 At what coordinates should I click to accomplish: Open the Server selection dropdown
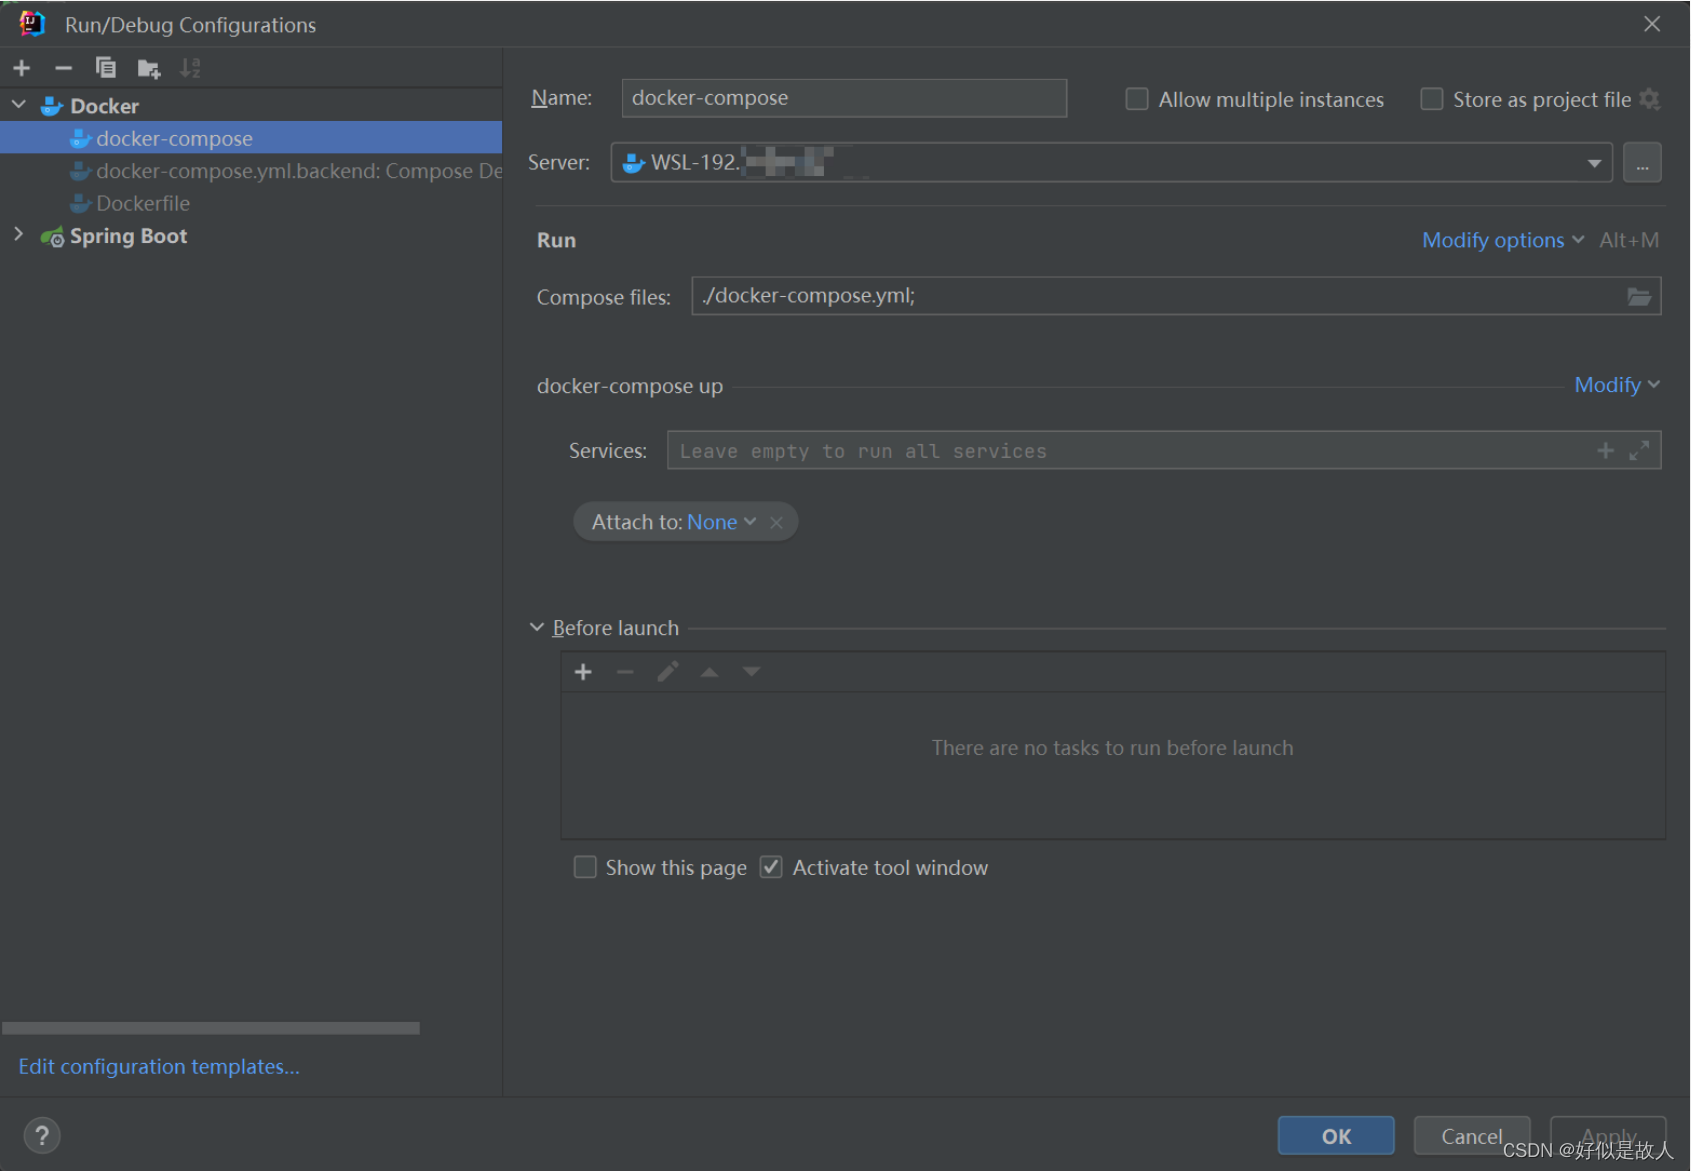click(x=1593, y=162)
